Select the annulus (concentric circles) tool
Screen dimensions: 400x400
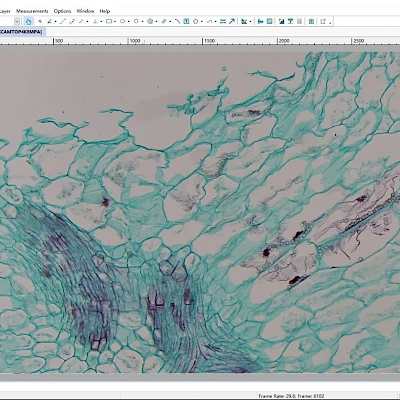150,21
